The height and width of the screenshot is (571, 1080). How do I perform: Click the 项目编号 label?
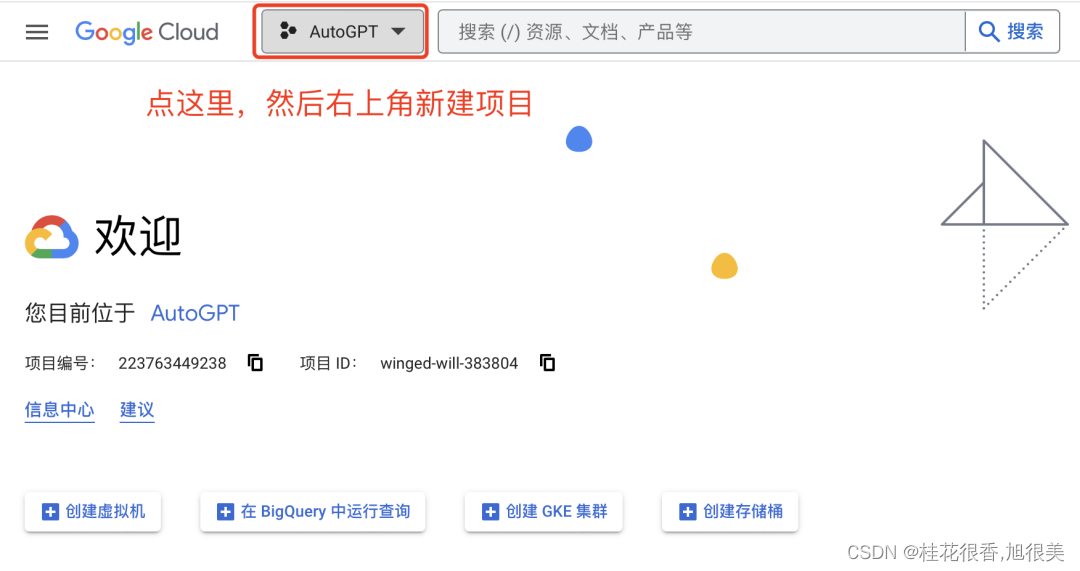tap(60, 363)
